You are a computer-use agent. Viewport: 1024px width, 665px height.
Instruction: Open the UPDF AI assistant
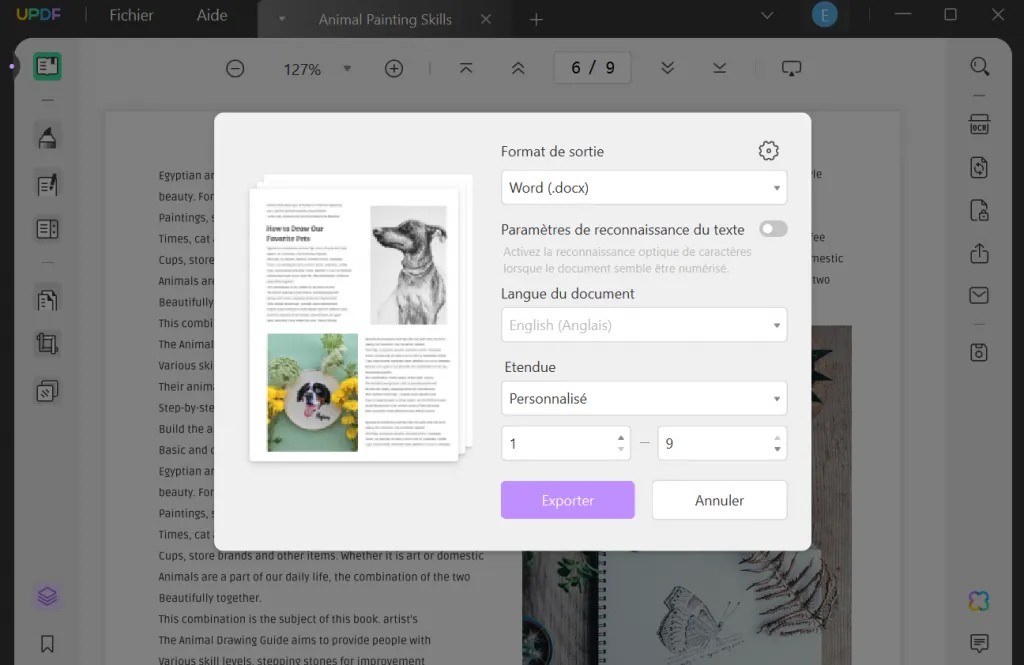click(978, 600)
